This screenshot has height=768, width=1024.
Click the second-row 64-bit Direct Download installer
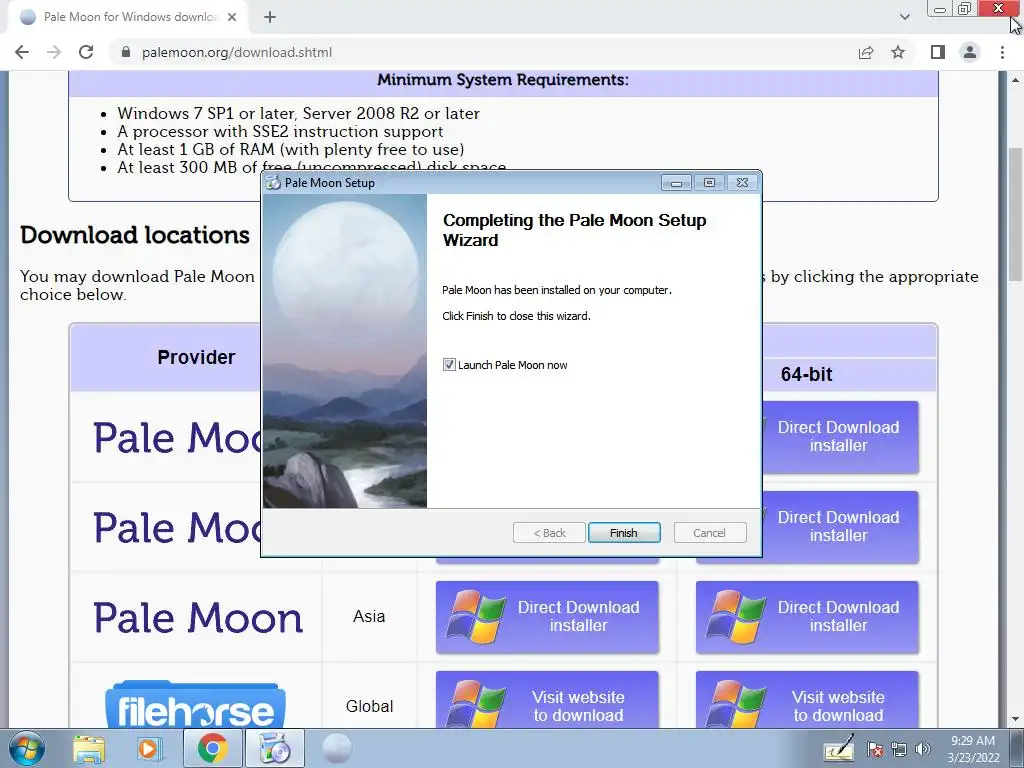click(x=840, y=526)
